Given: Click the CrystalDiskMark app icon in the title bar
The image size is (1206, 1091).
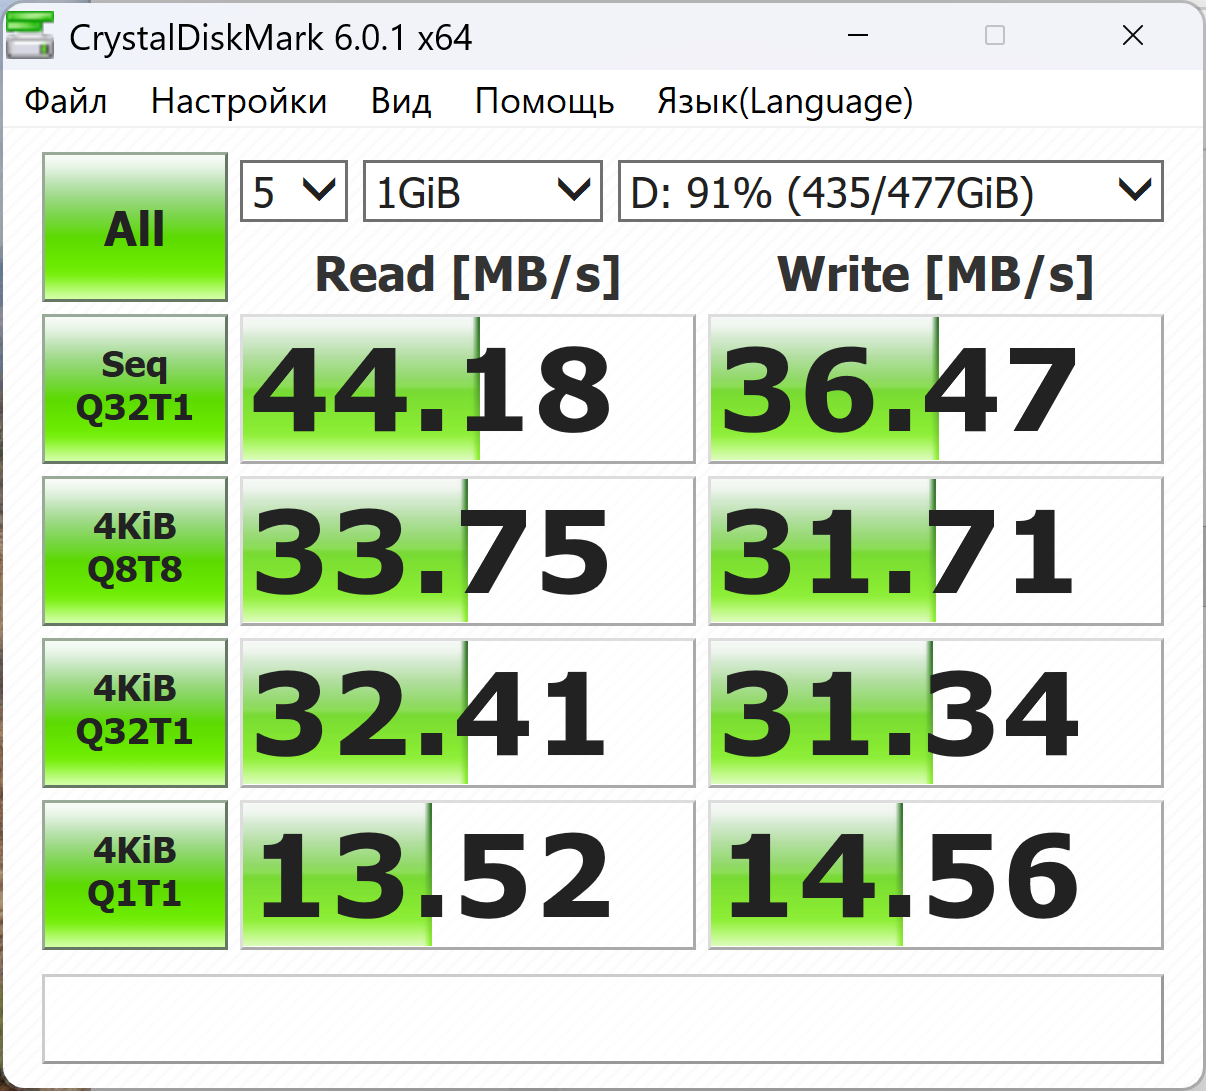Looking at the screenshot, I should 30,37.
